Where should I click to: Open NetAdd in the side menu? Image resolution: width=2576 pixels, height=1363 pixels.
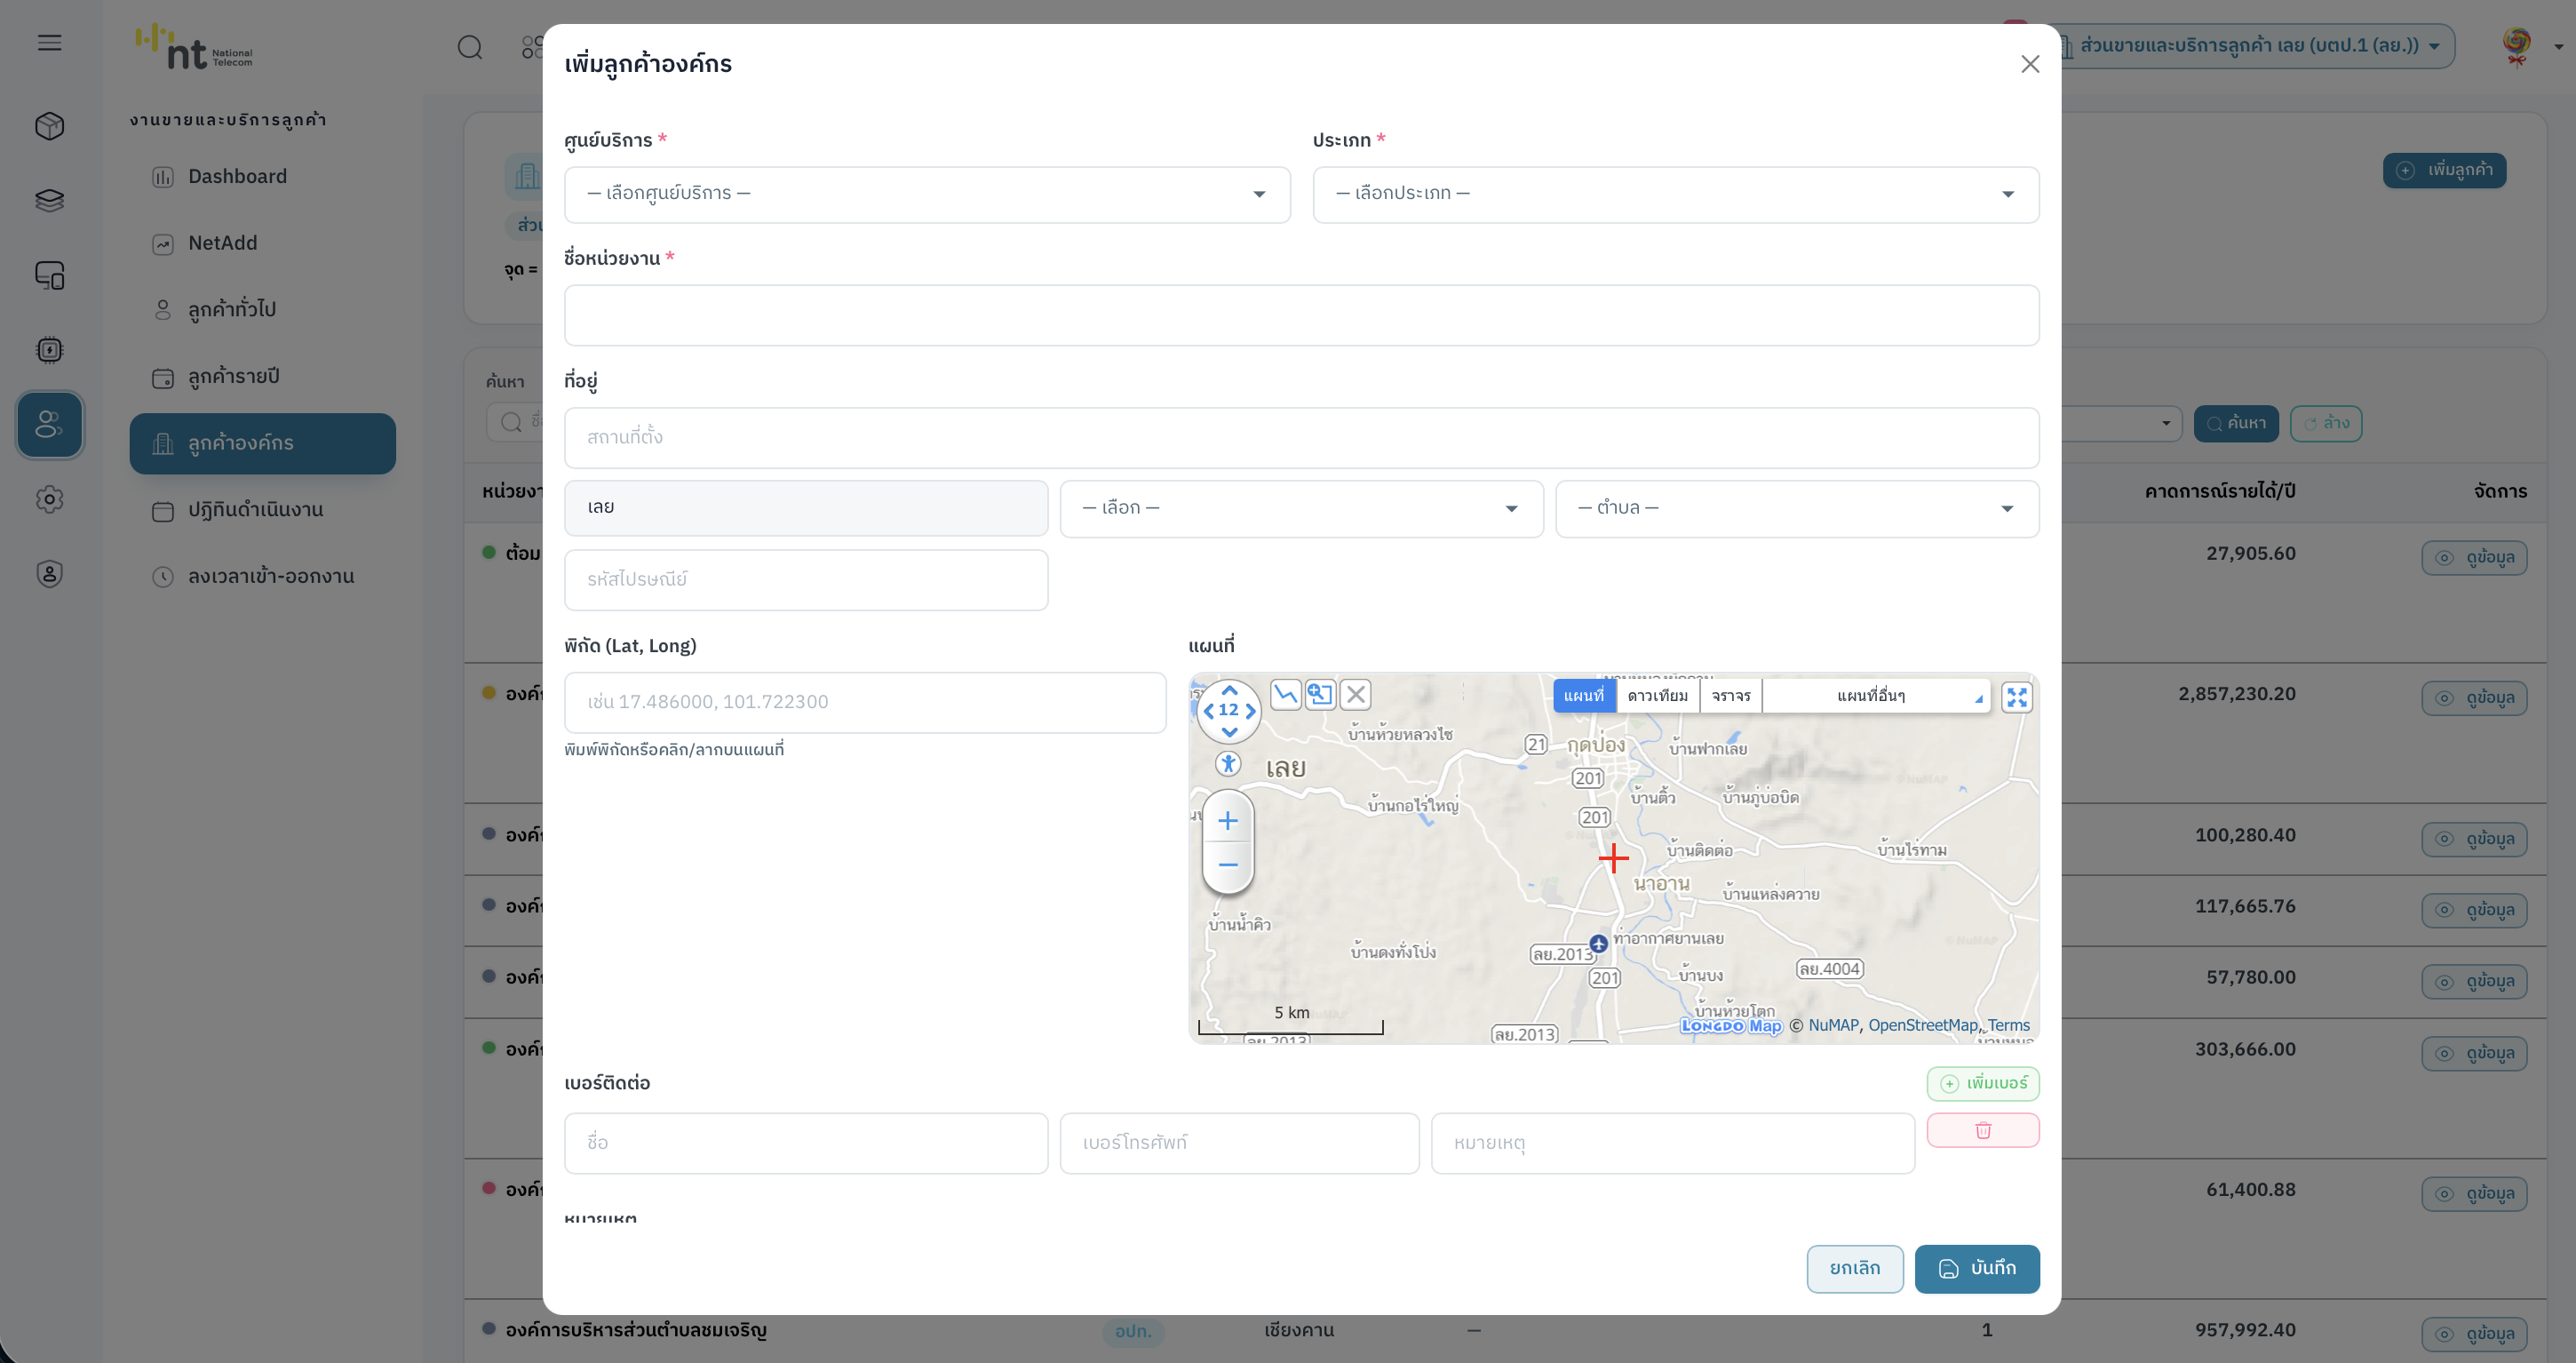click(x=262, y=244)
